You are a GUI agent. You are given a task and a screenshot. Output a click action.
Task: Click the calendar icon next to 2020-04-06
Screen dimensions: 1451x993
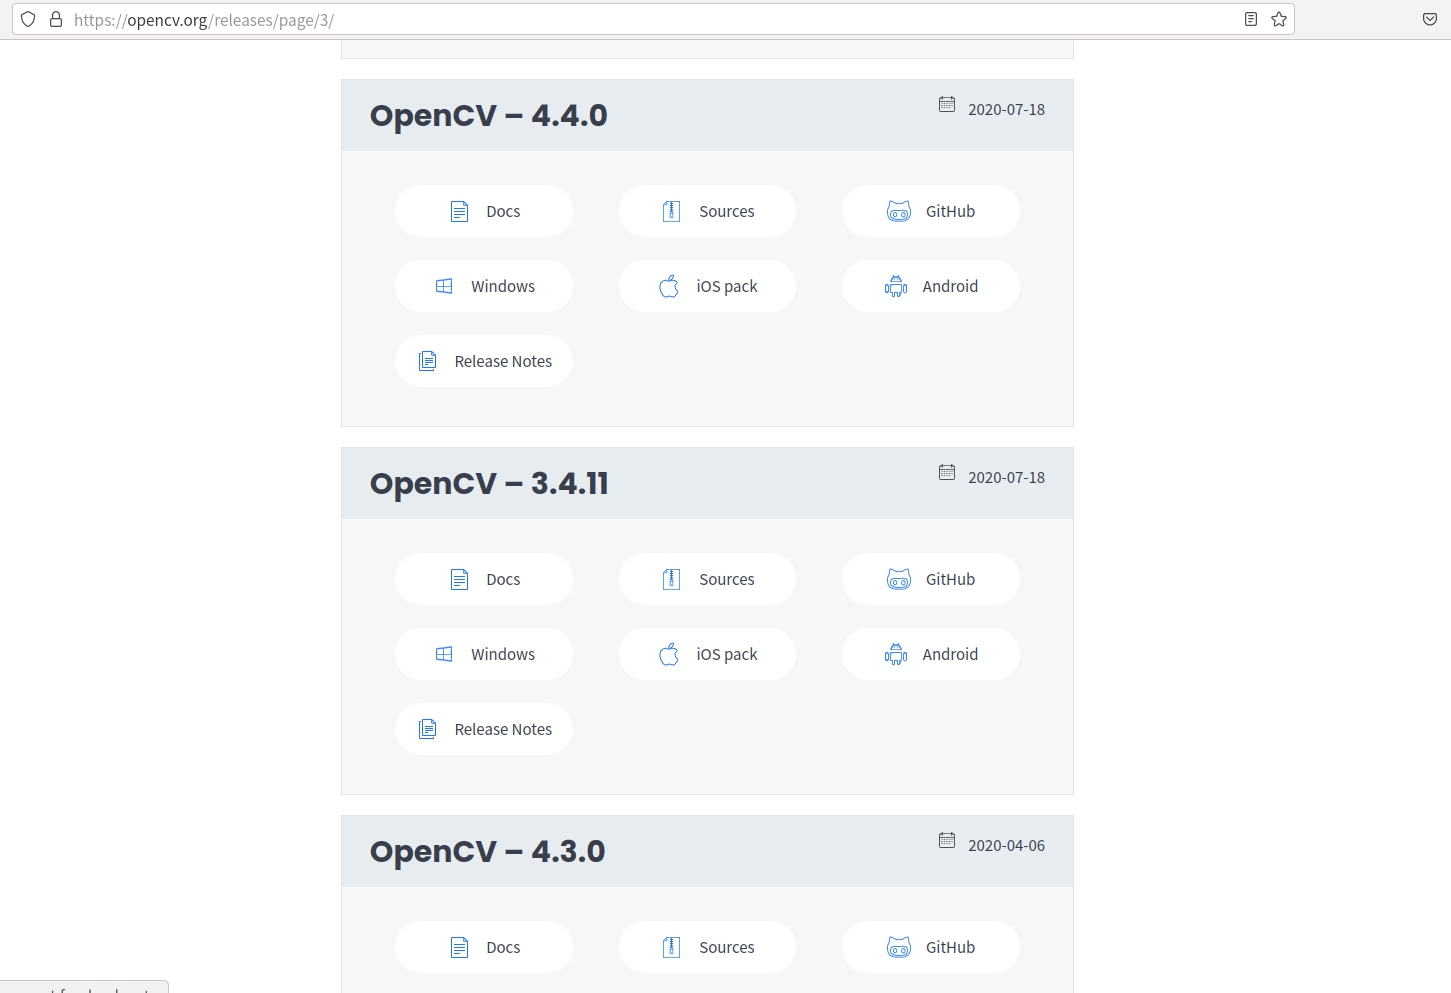coord(947,841)
